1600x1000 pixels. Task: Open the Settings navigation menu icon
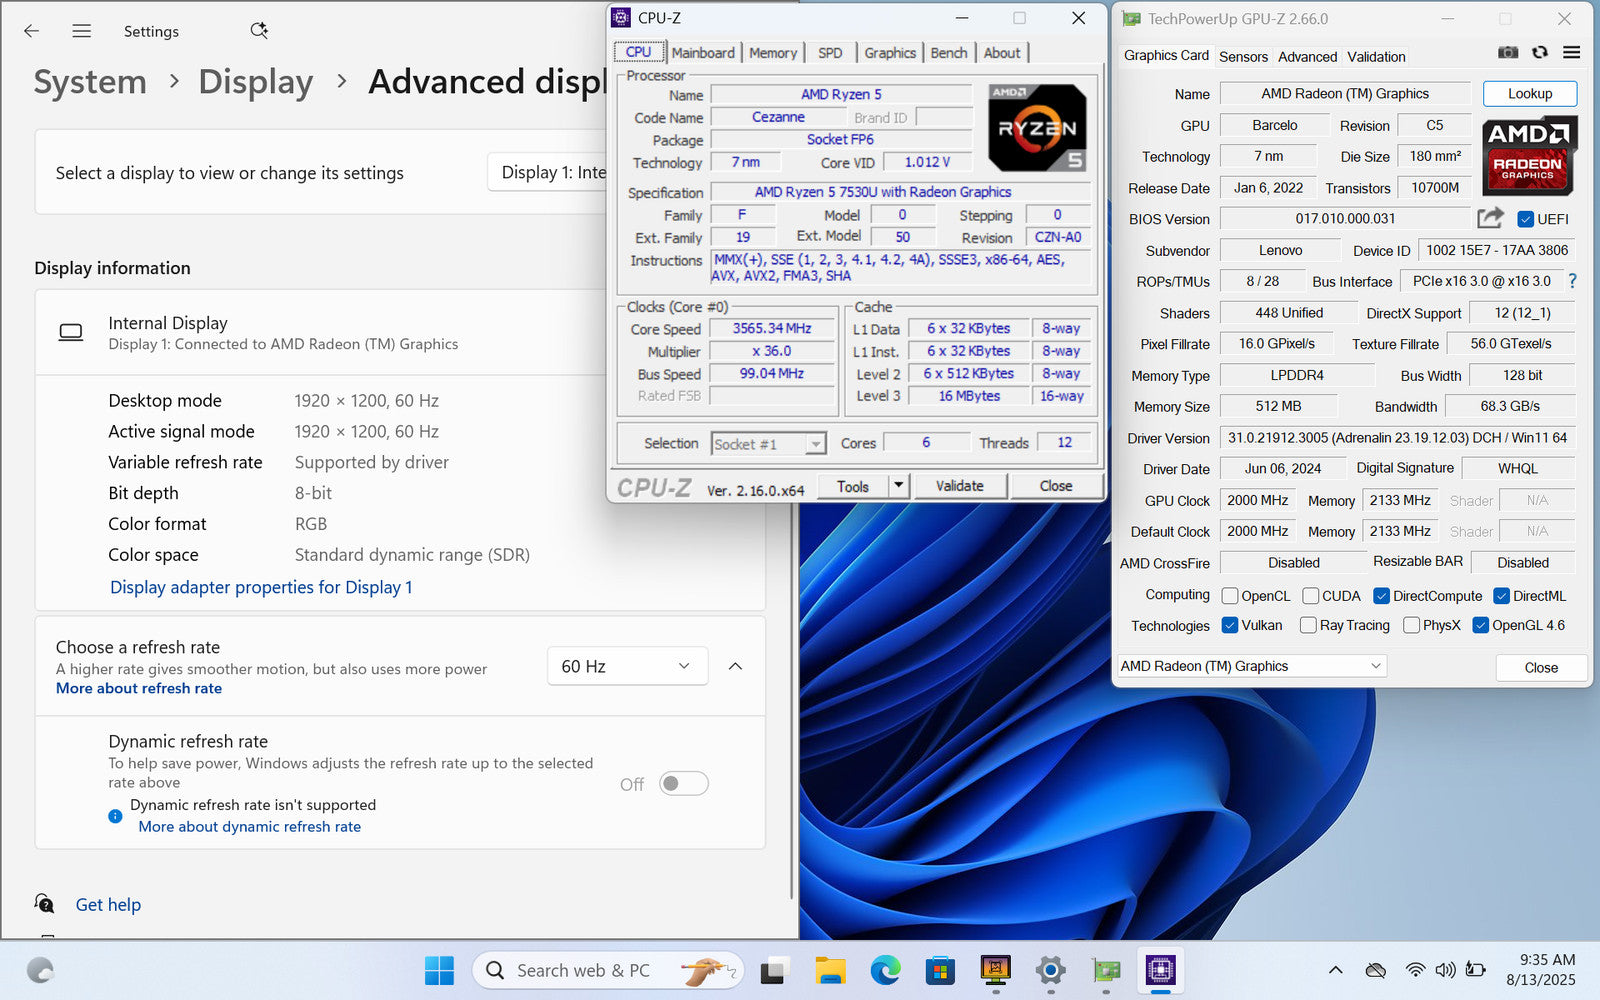click(82, 31)
